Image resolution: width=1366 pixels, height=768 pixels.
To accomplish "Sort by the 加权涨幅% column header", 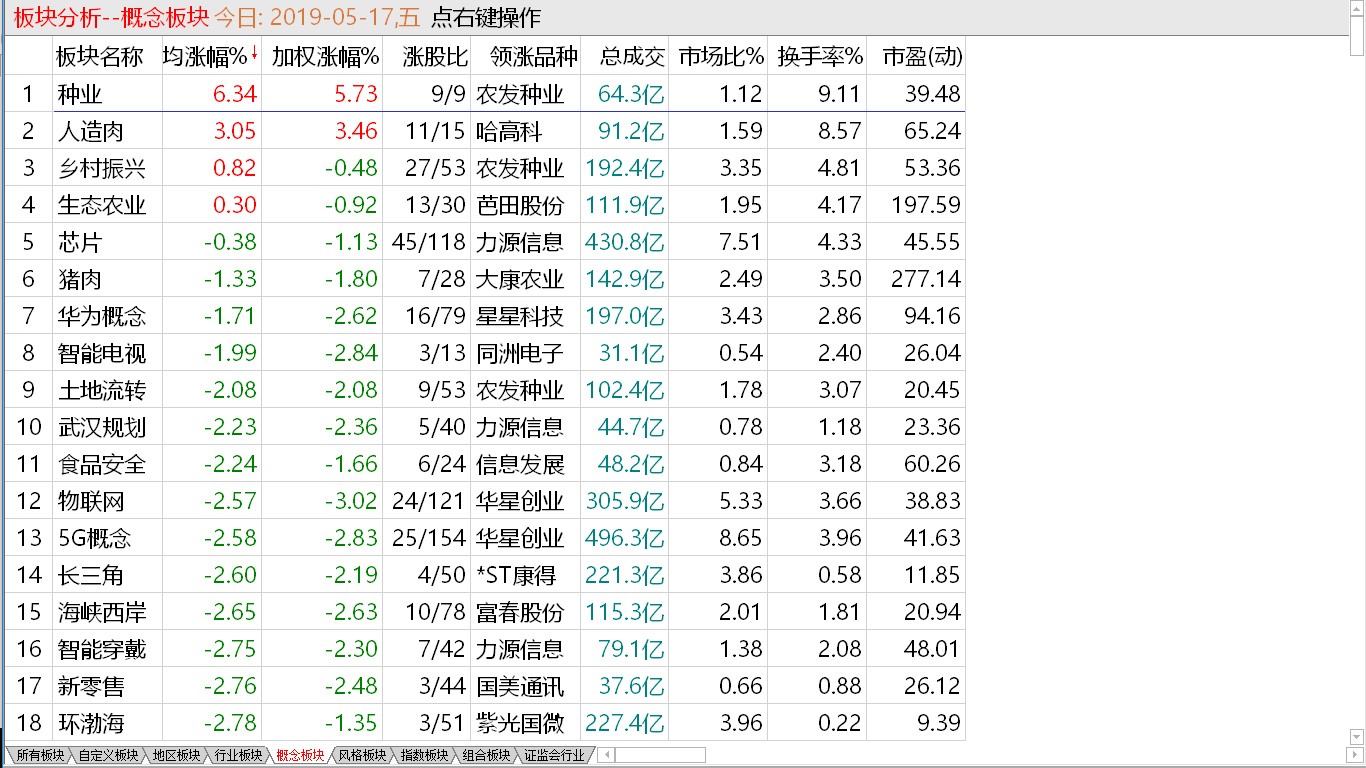I will coord(325,57).
